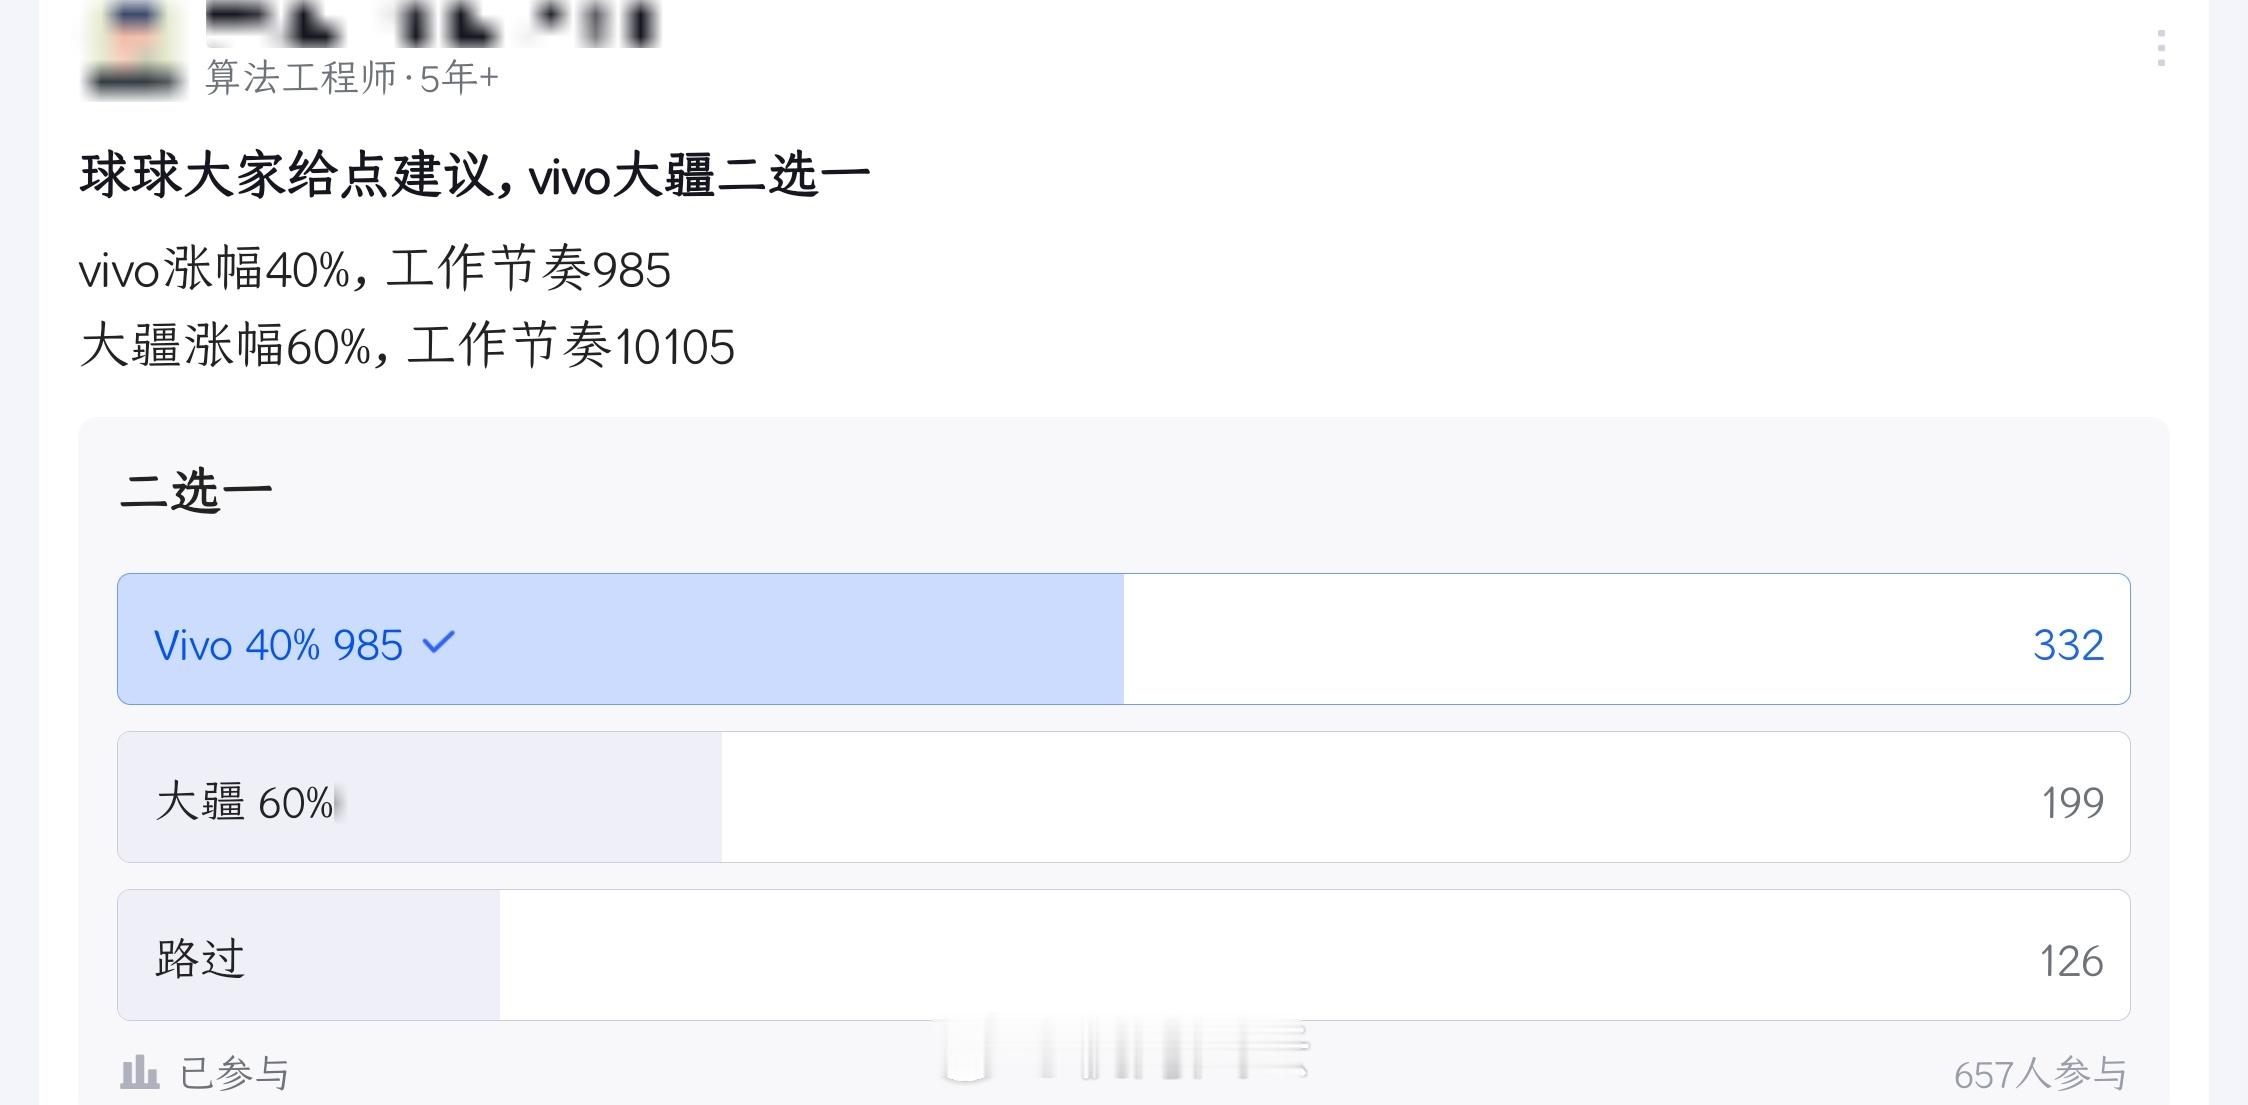This screenshot has height=1105, width=2248.
Task: Click the checkmark on the Vivo option
Action: [x=440, y=645]
